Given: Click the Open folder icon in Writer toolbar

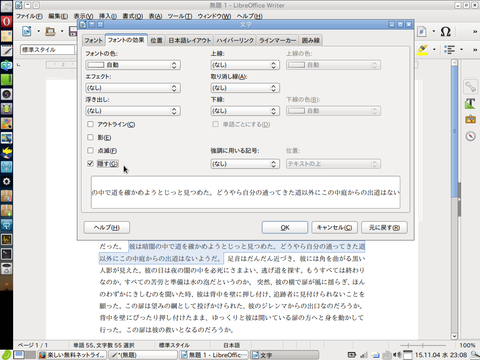Looking at the screenshot, I should pos(50,31).
